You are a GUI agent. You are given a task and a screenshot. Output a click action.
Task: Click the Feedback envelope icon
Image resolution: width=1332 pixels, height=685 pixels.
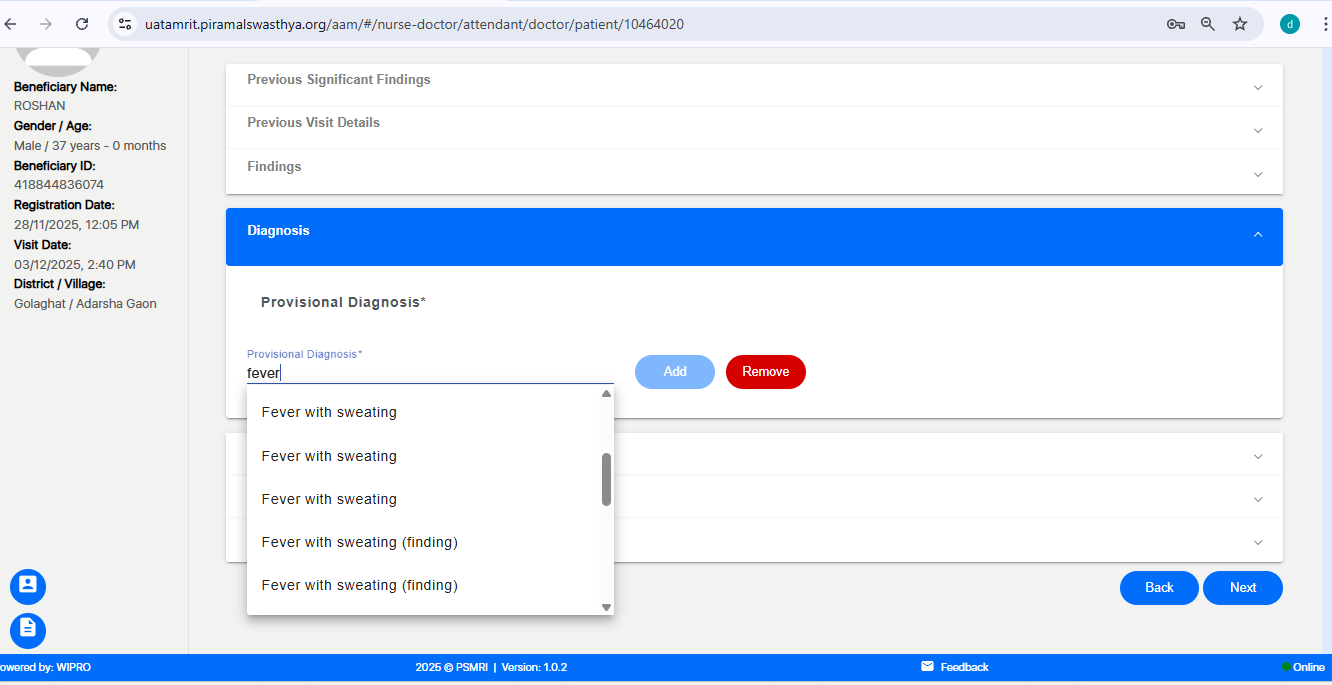click(x=927, y=667)
